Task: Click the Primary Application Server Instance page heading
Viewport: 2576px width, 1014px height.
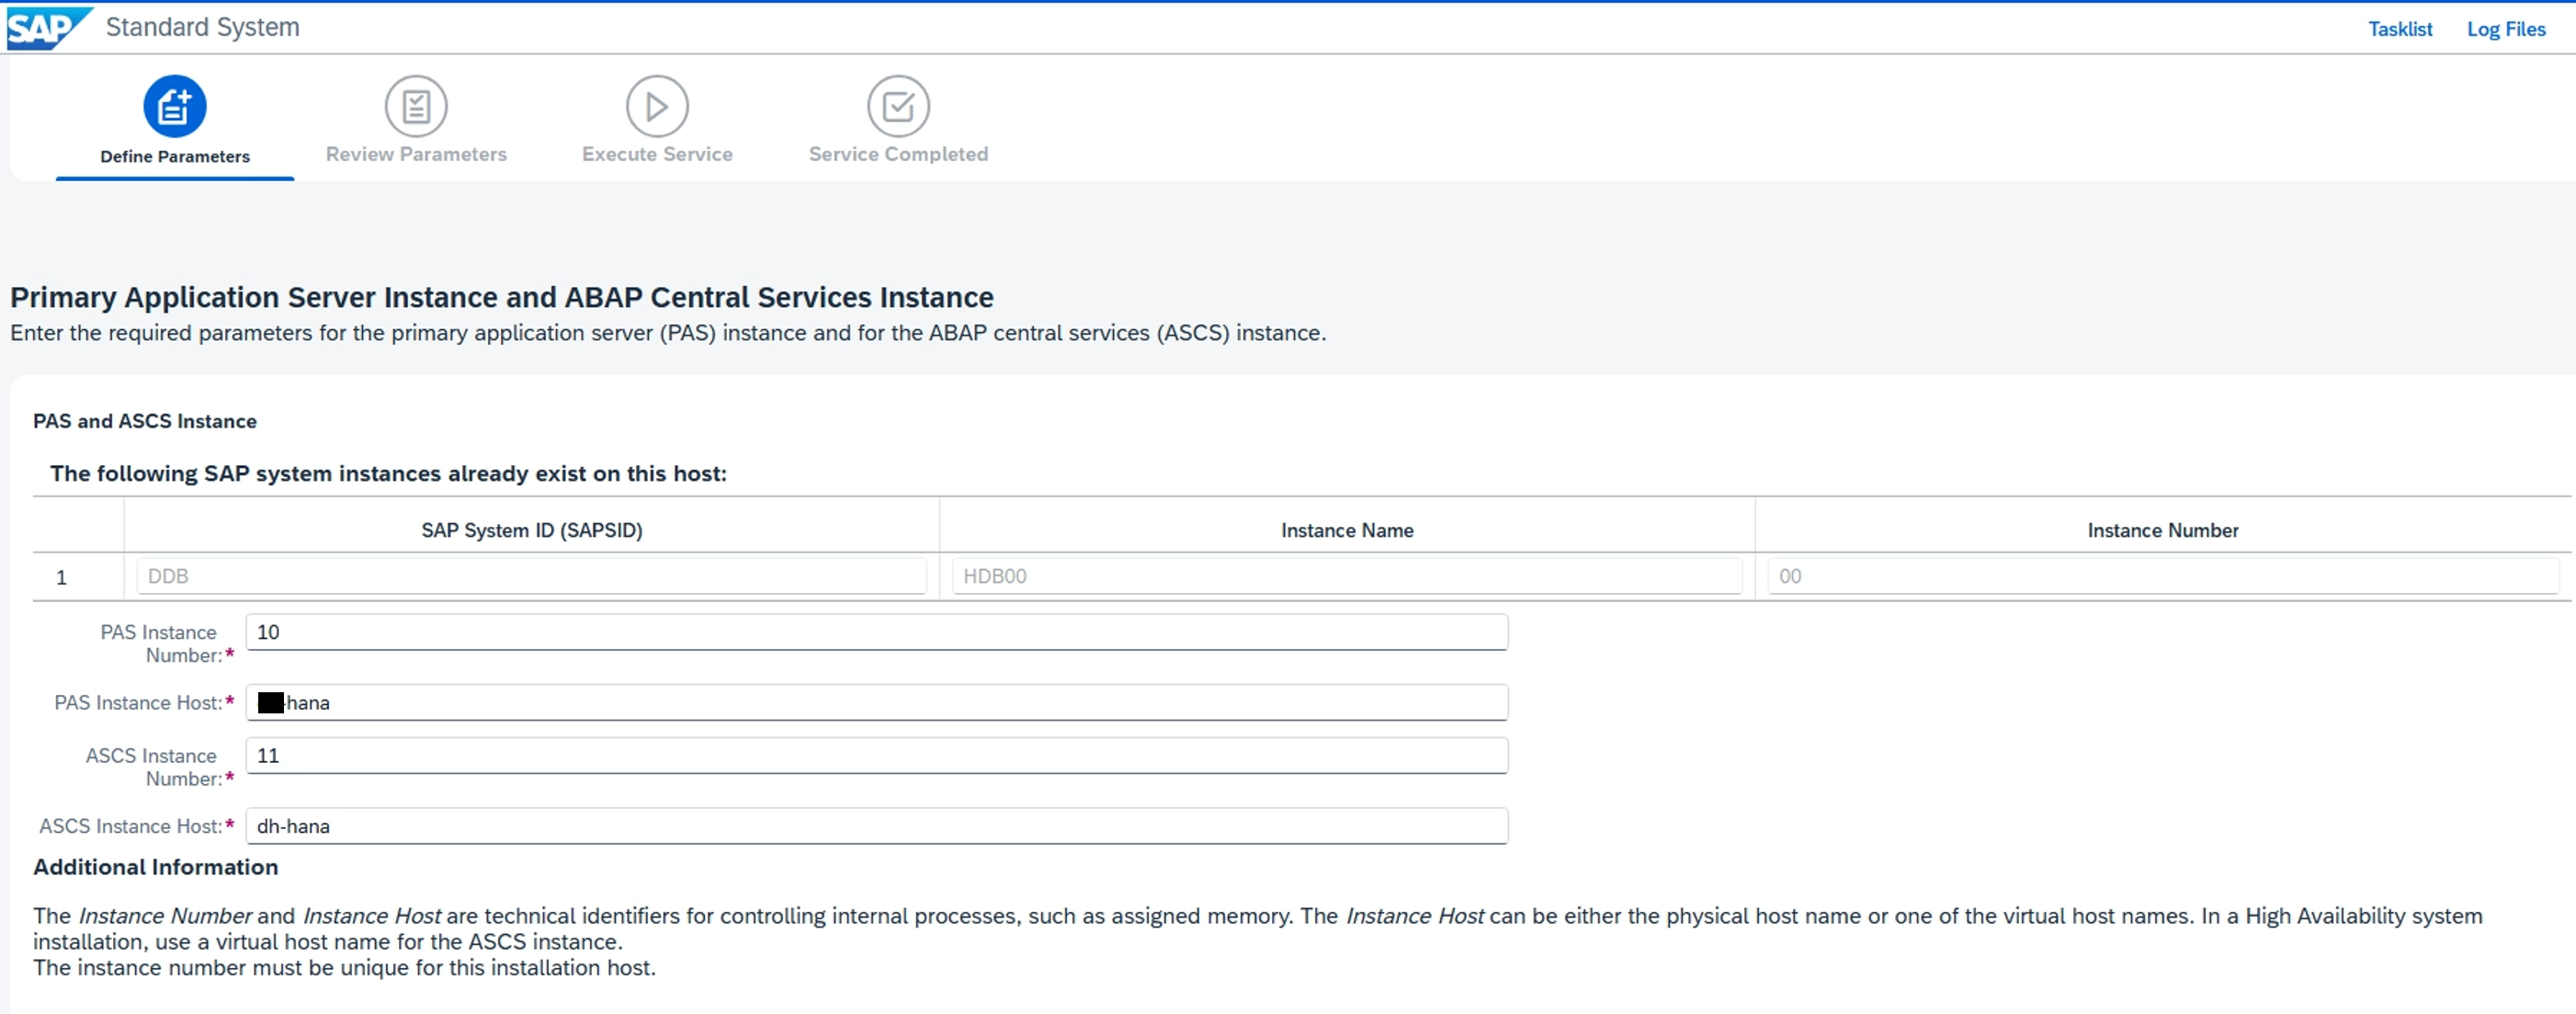Action: [502, 297]
